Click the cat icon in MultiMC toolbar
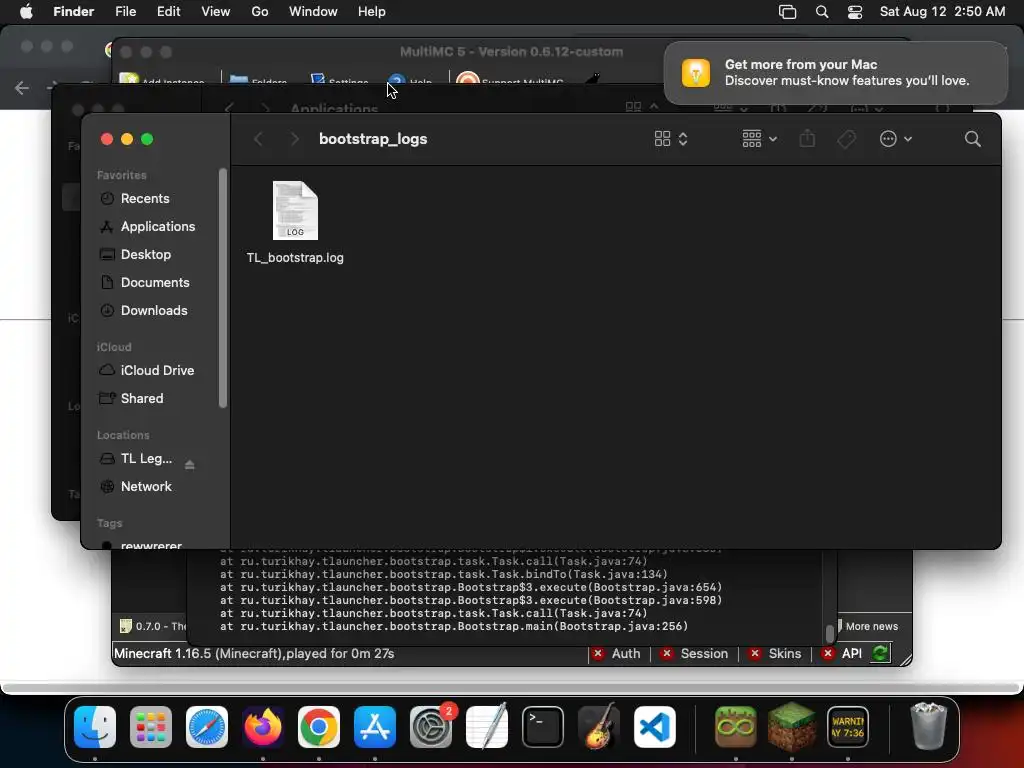The width and height of the screenshot is (1024, 768). pos(591,80)
